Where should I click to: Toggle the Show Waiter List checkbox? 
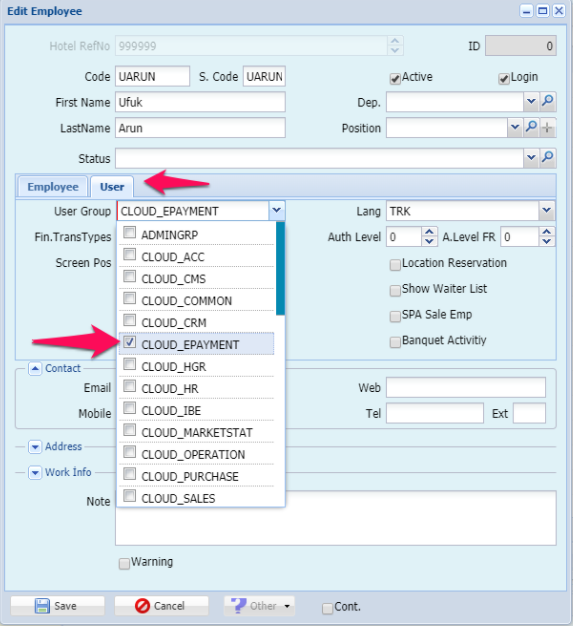tap(395, 290)
